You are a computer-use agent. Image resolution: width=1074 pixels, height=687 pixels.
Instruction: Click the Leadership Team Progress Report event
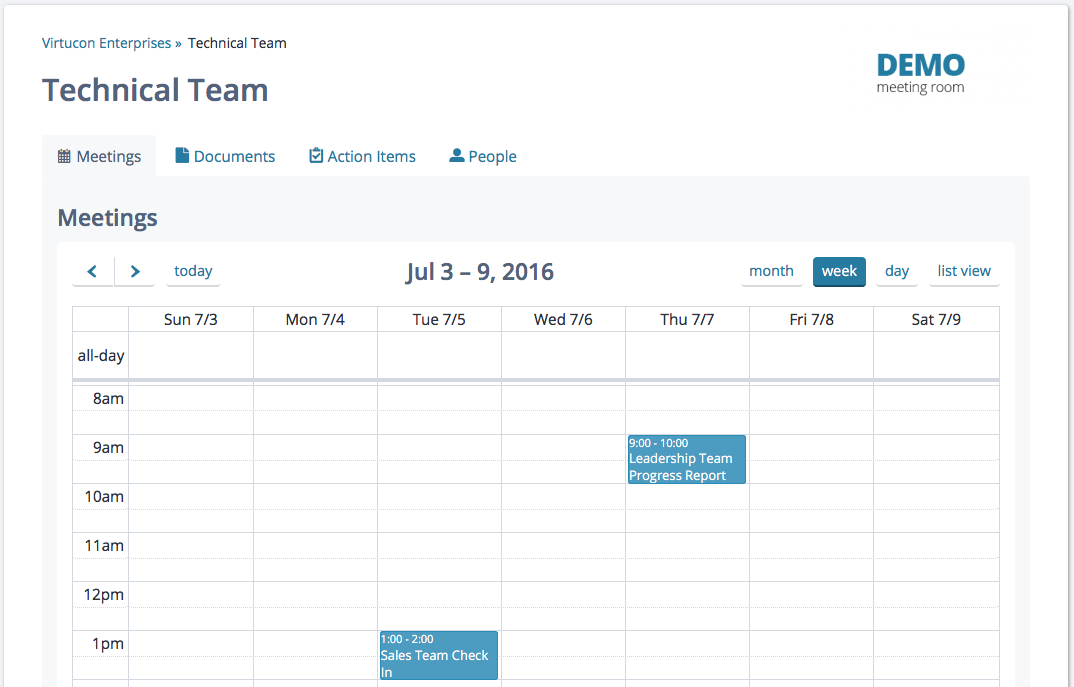click(x=686, y=459)
